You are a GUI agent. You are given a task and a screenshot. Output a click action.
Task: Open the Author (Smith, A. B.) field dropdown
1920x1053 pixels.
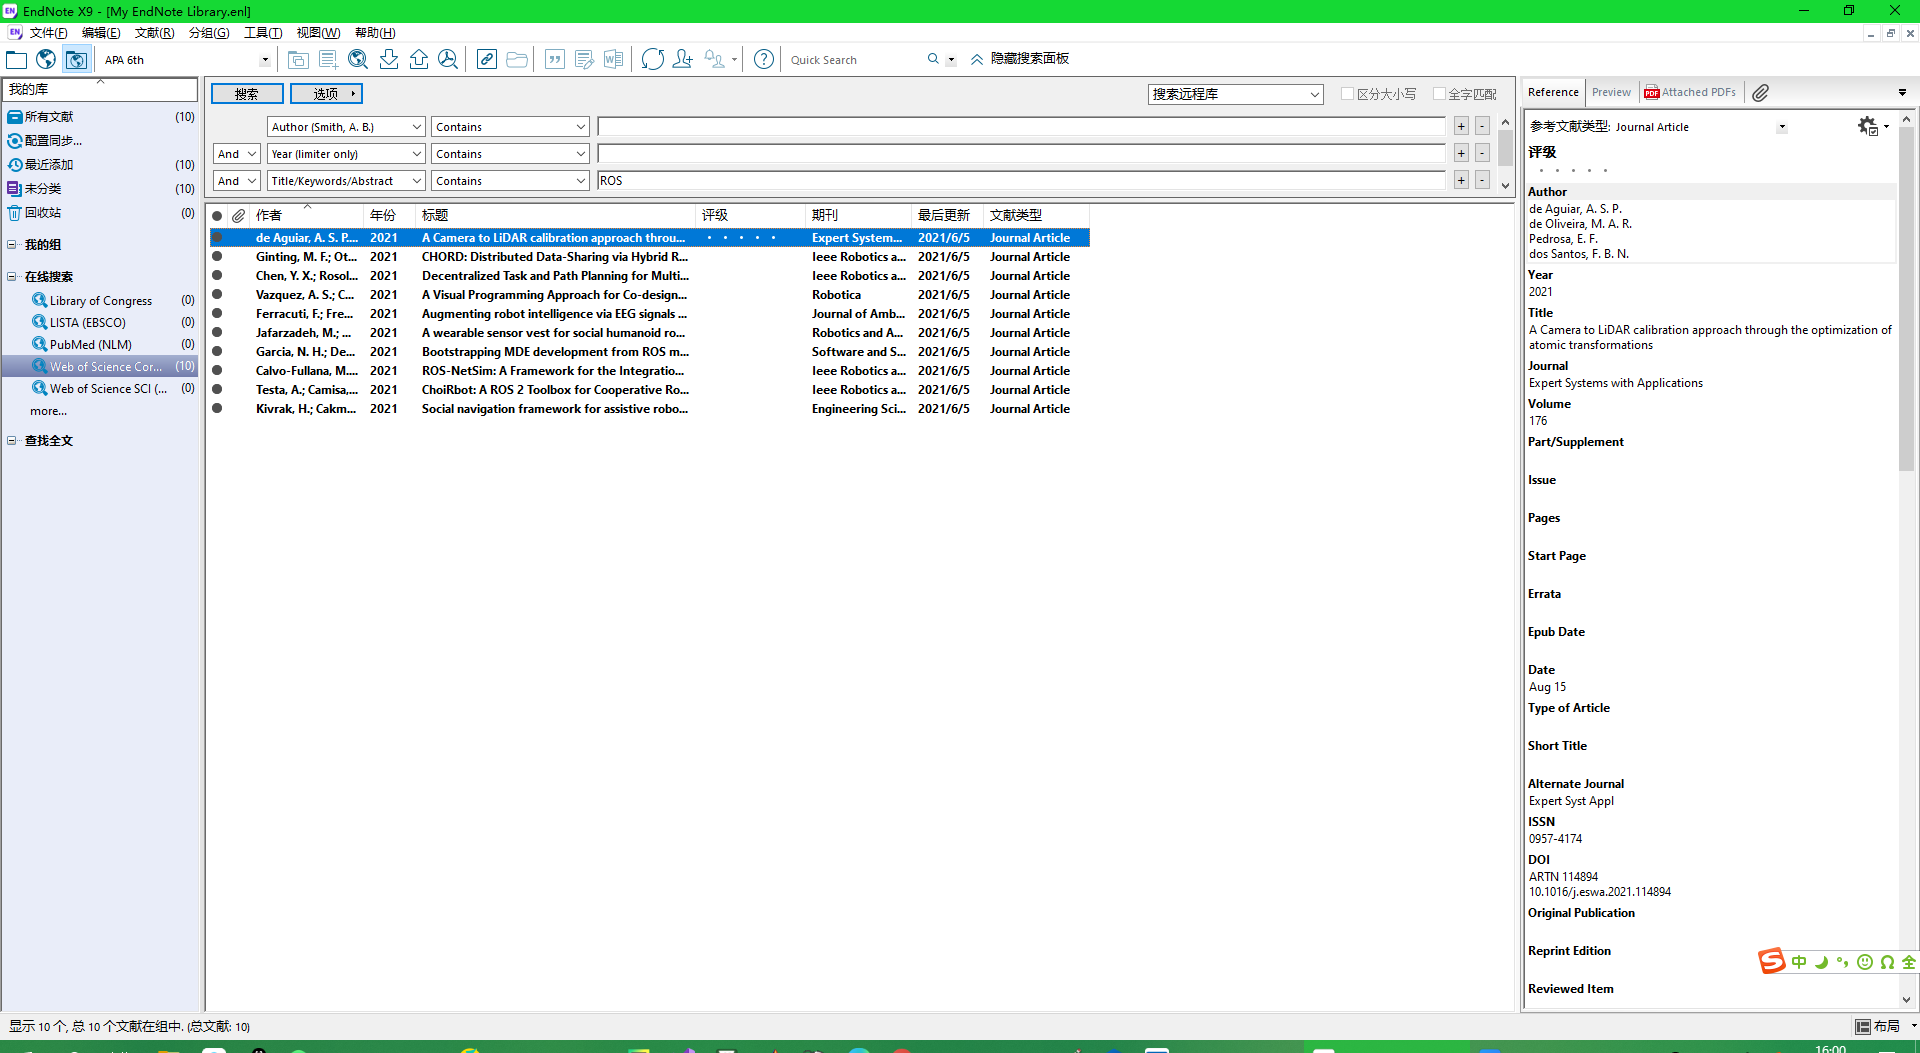[x=346, y=127]
